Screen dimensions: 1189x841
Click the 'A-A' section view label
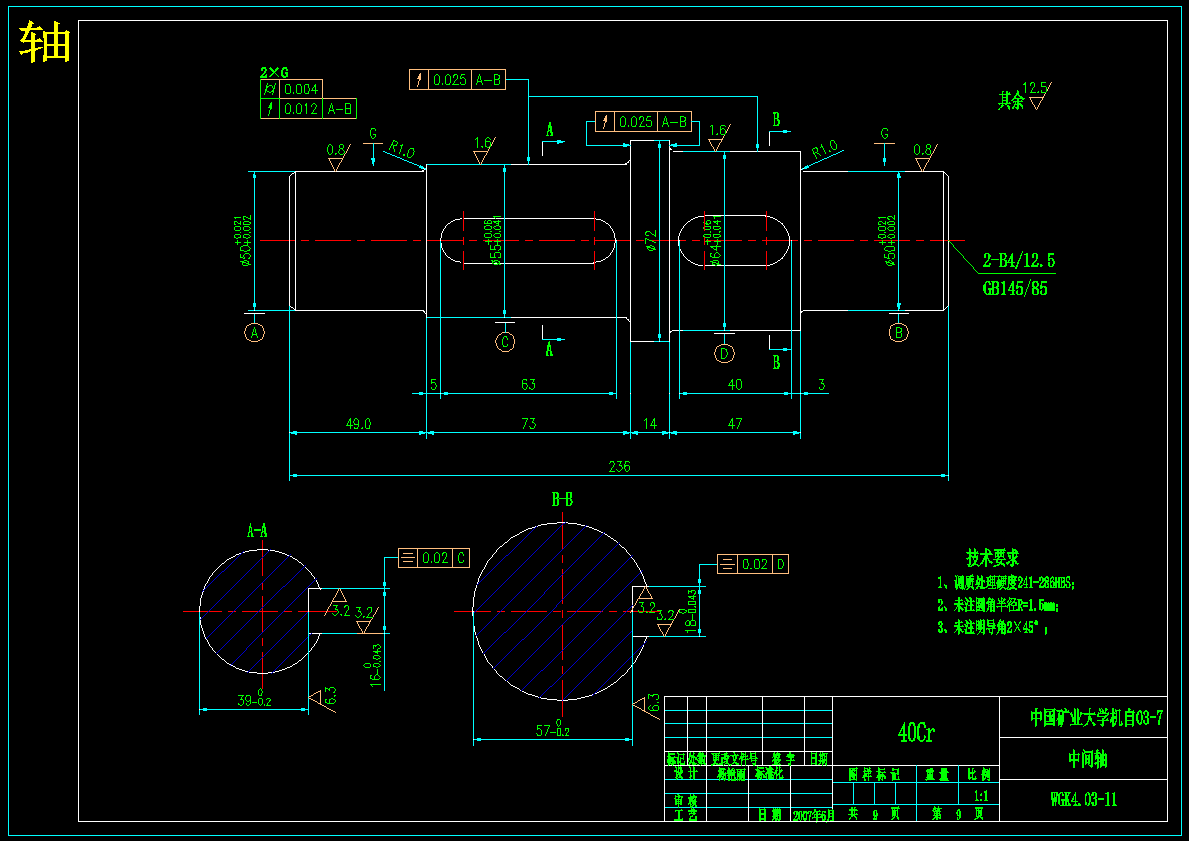(257, 531)
